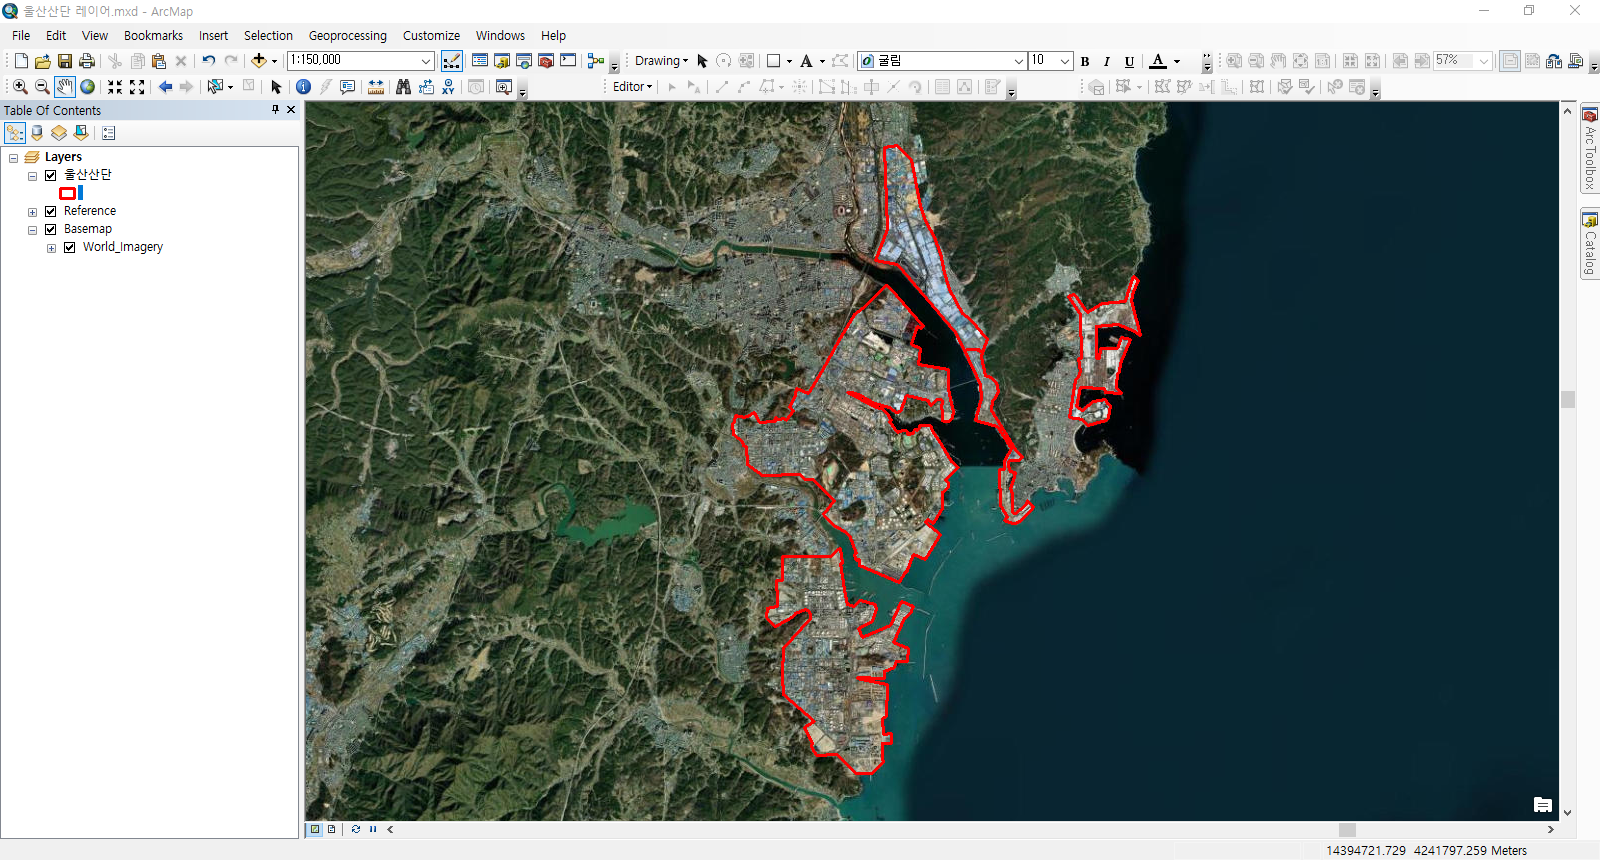Open the ArcToolbox side tab
The height and width of the screenshot is (860, 1600).
pos(1589,148)
